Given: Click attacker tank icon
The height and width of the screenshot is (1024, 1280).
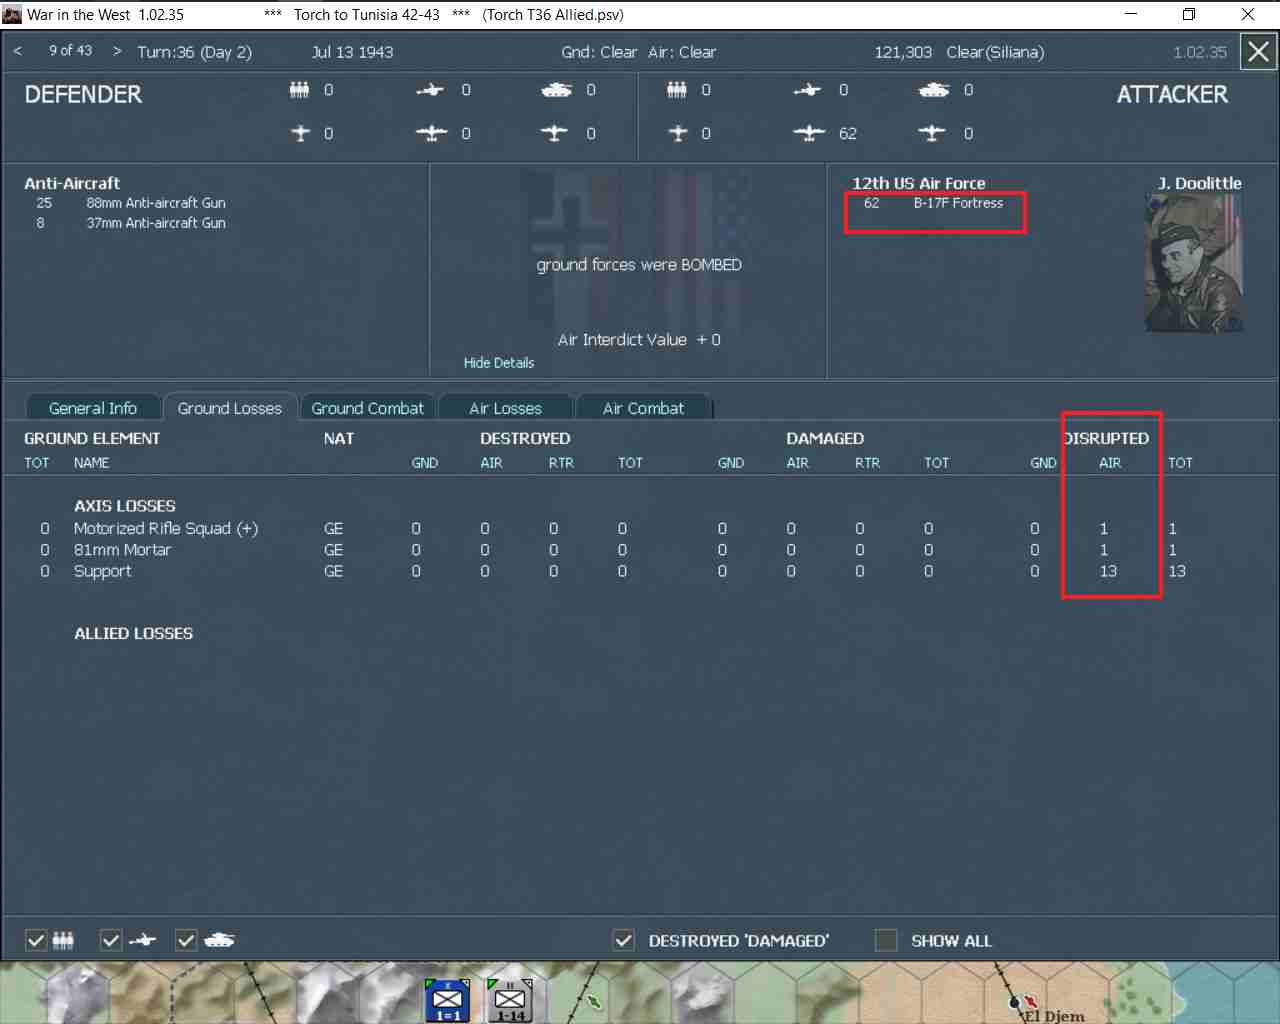Looking at the screenshot, I should tap(934, 90).
